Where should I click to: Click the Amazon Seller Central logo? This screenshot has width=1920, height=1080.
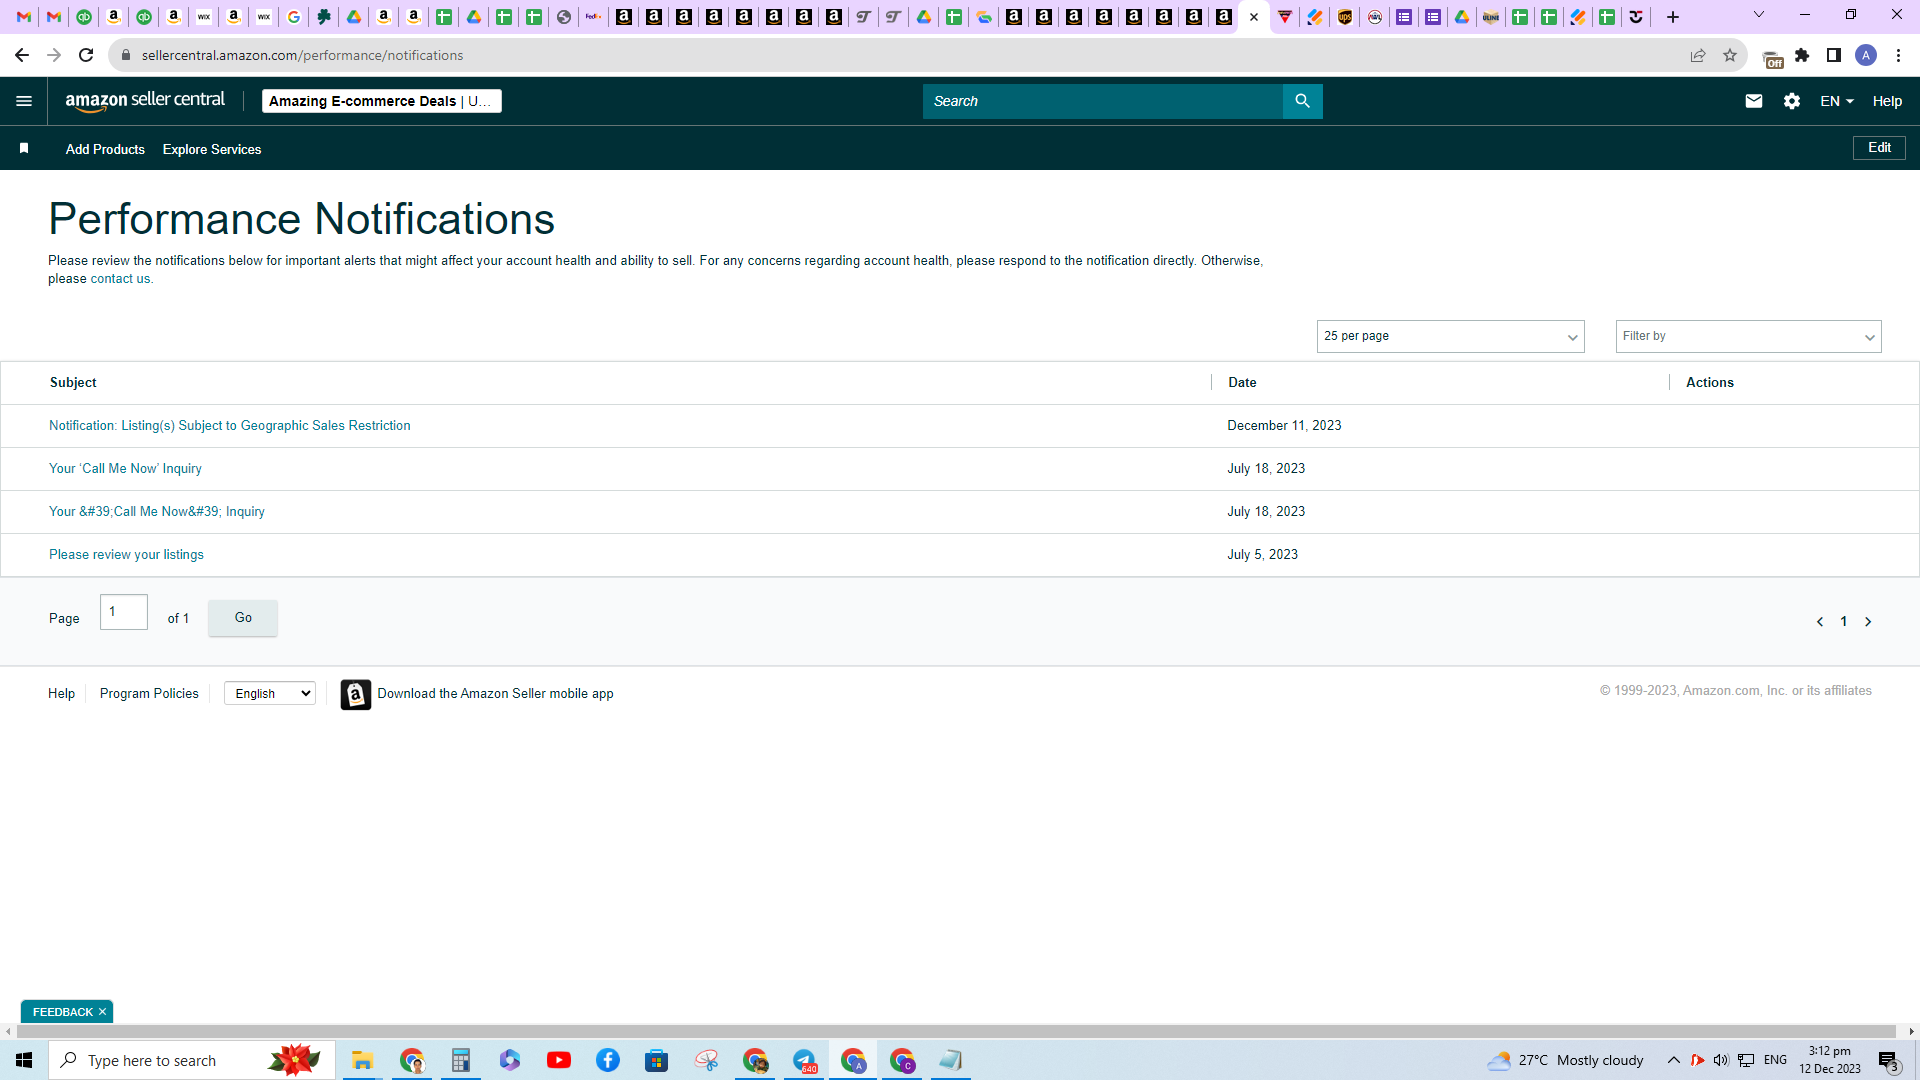145,100
